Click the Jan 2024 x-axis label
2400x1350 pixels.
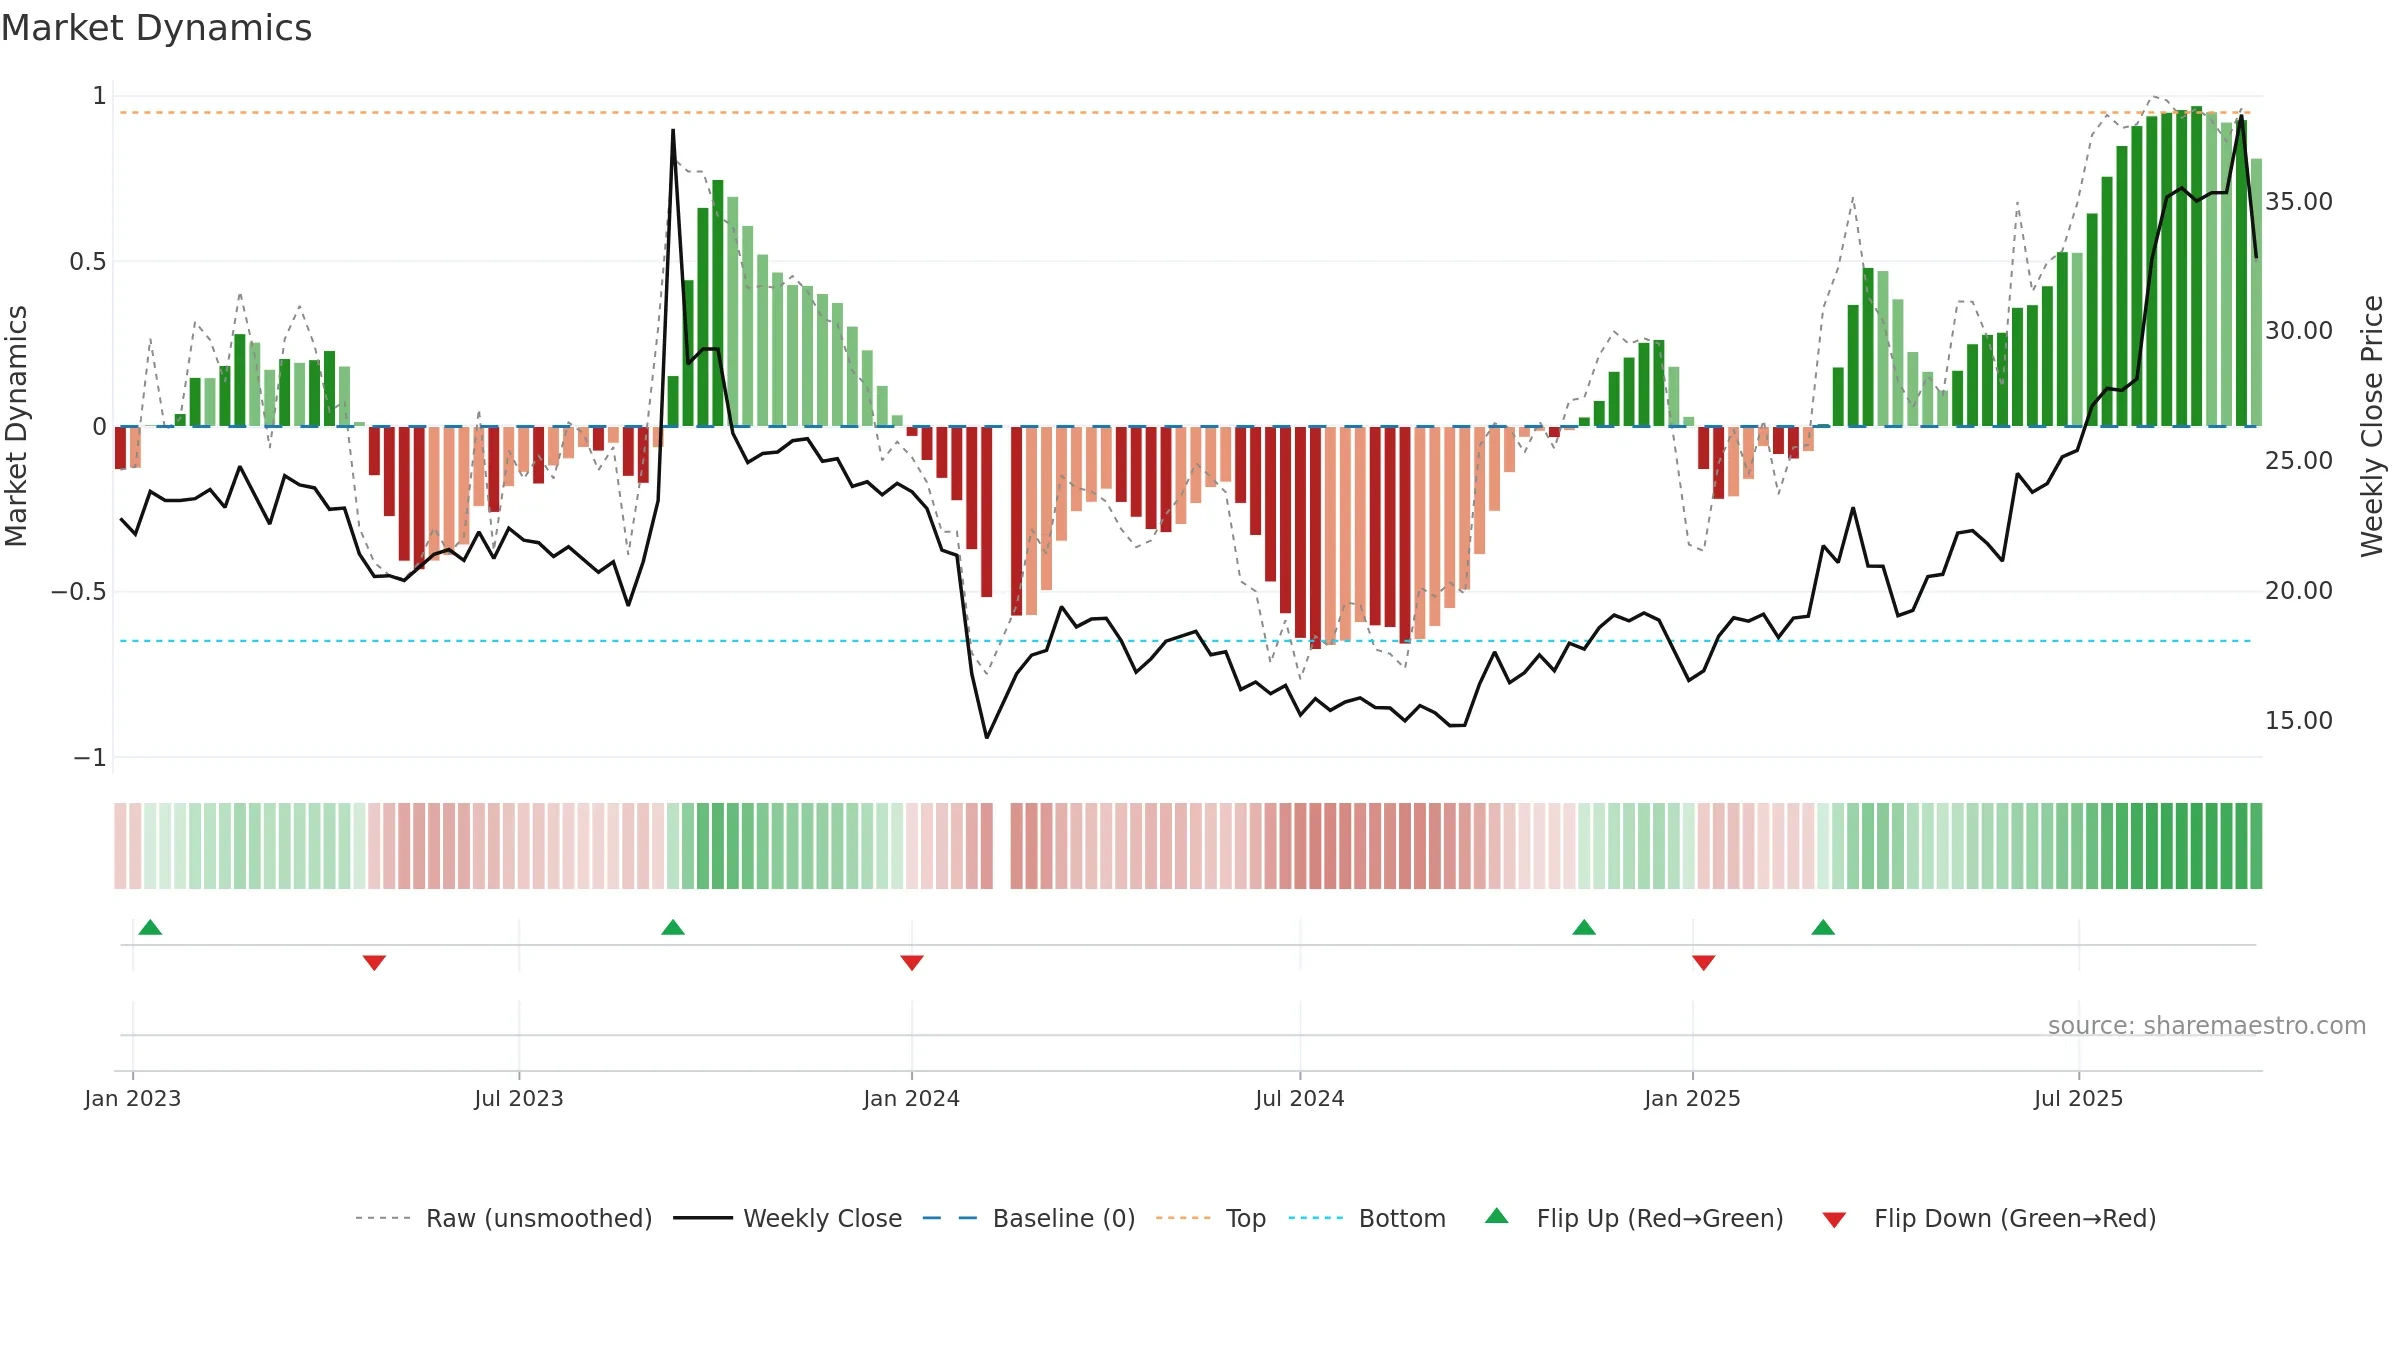pos(912,1098)
